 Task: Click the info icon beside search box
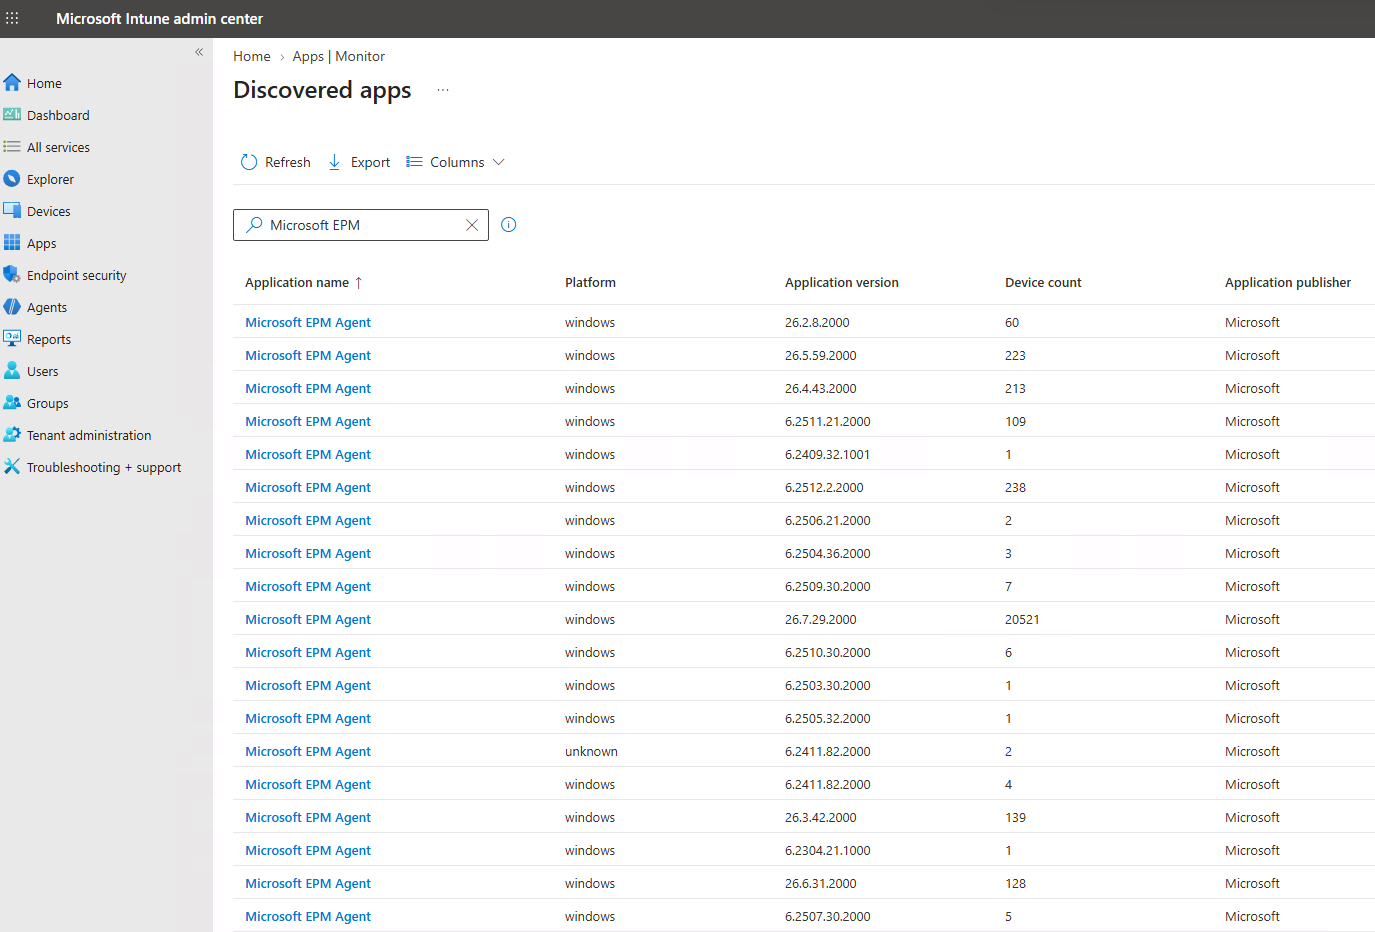(509, 225)
